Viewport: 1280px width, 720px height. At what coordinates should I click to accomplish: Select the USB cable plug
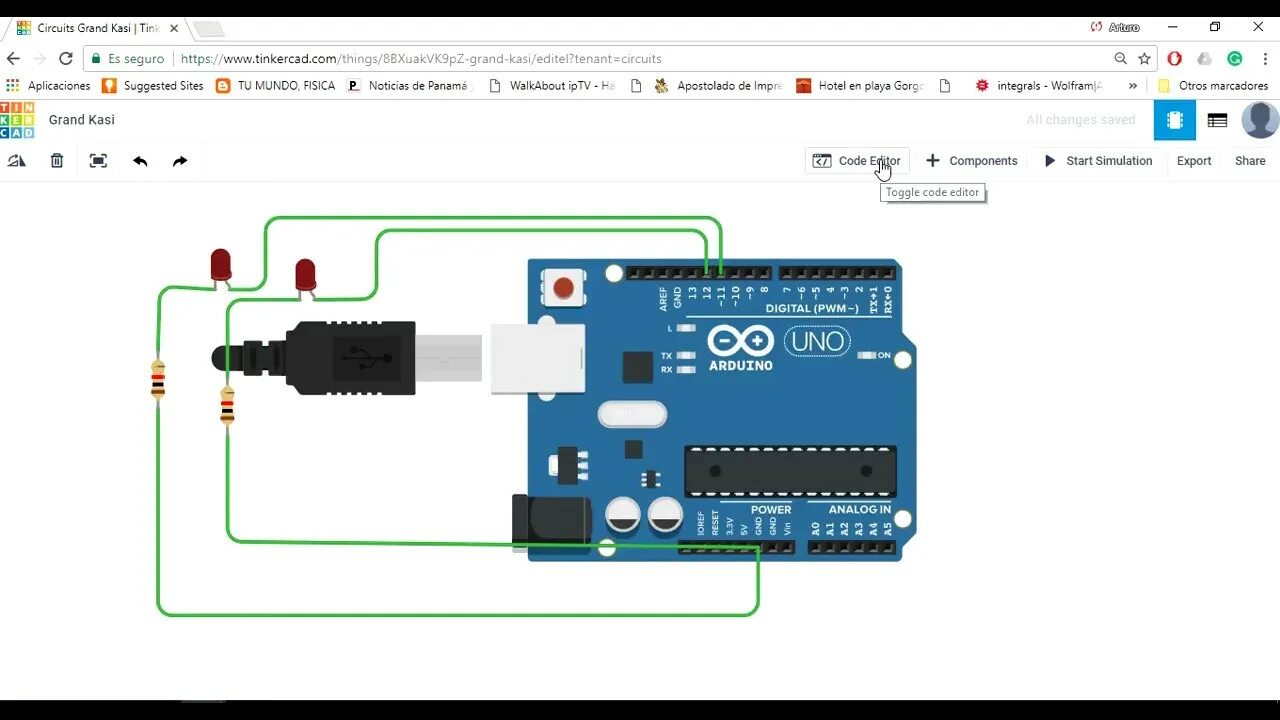pos(350,357)
